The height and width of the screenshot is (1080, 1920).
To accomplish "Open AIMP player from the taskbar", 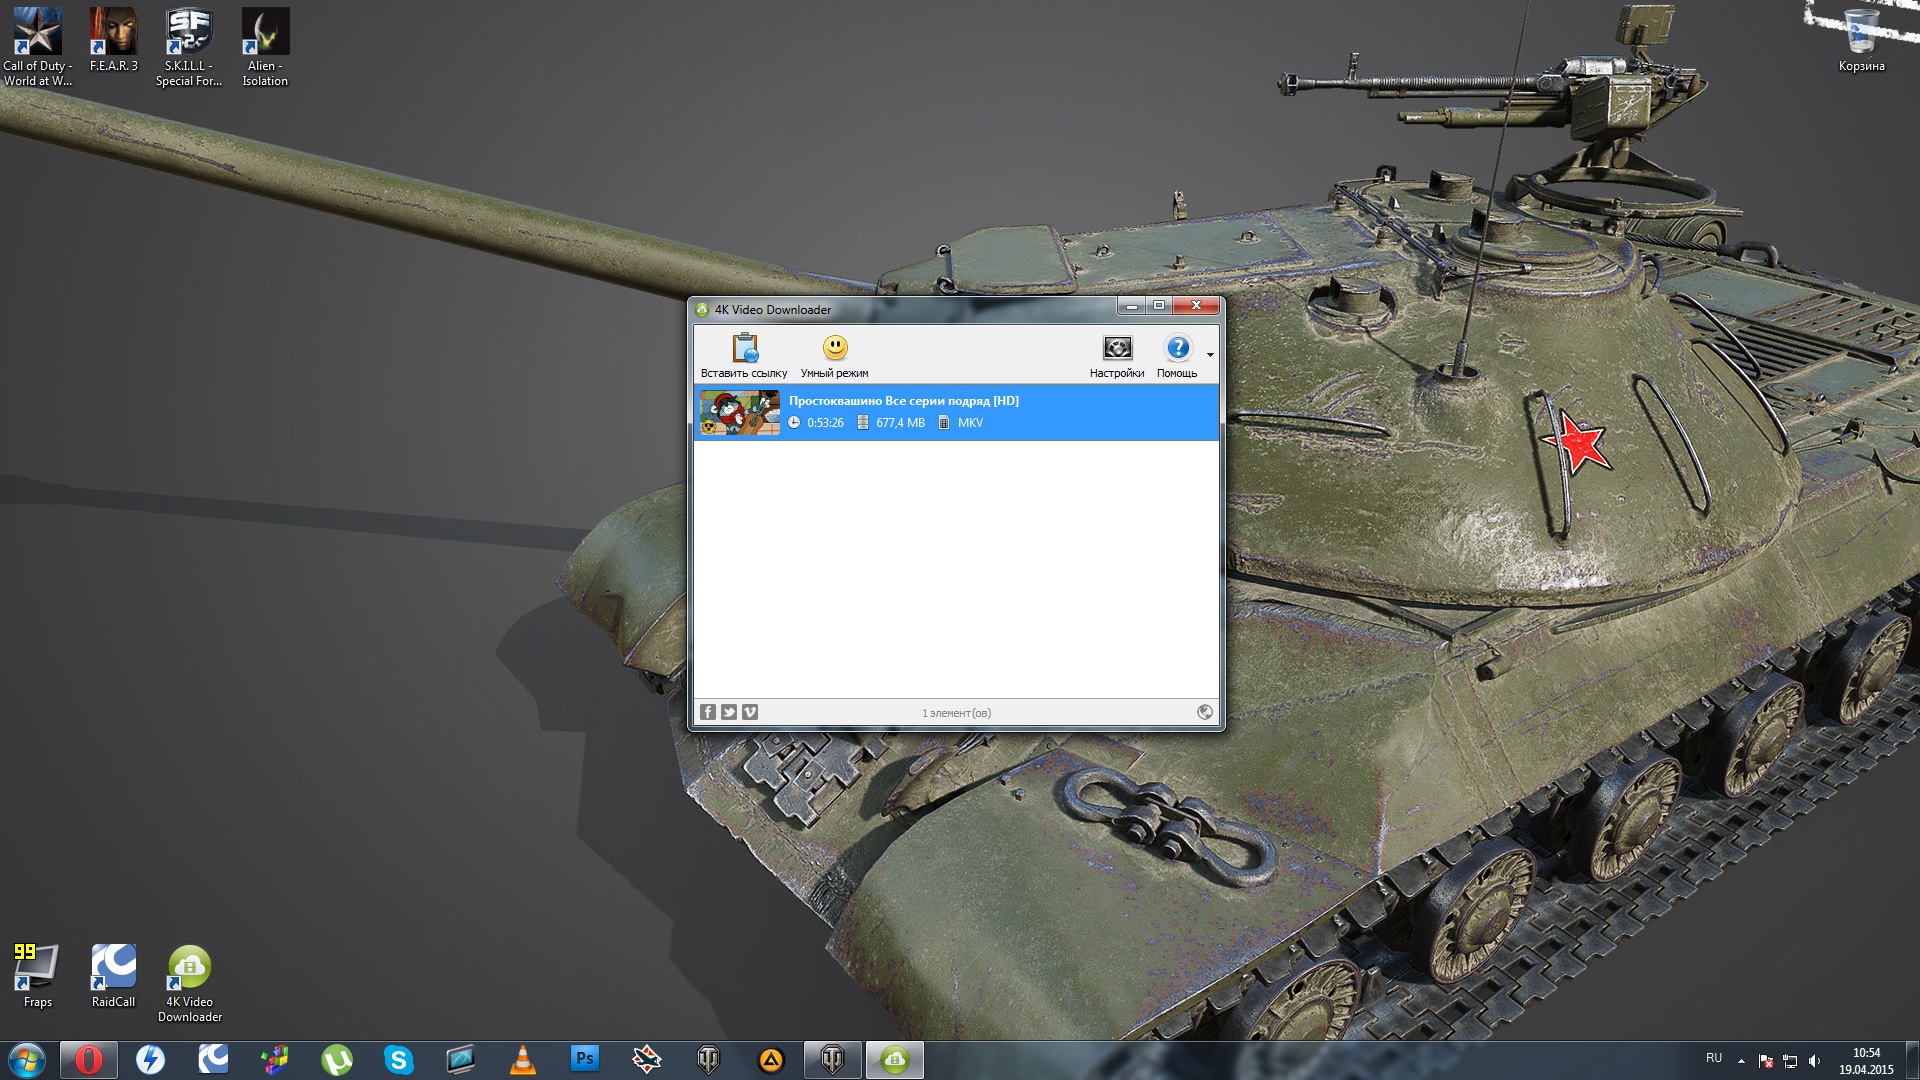I will coord(771,1060).
